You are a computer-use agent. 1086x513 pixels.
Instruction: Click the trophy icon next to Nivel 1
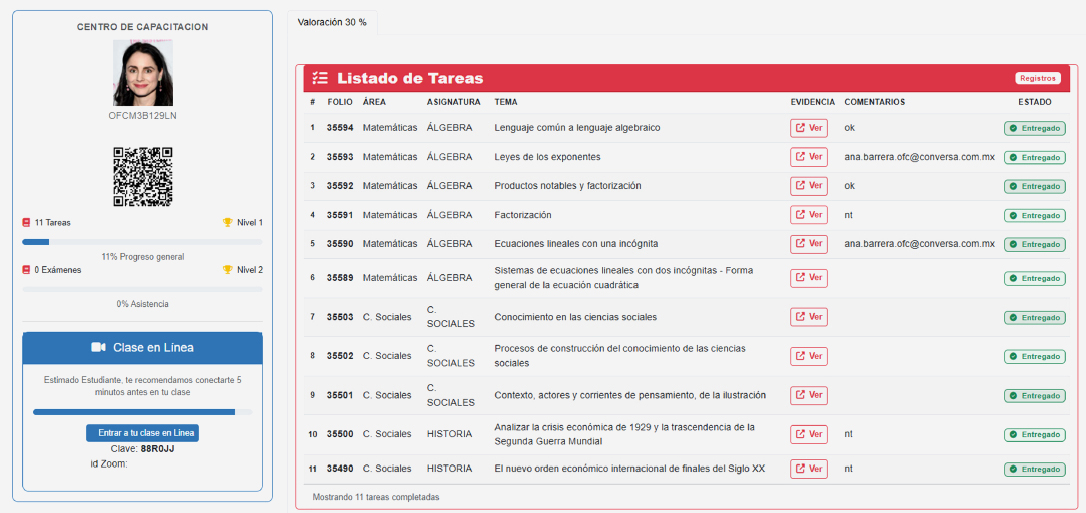point(227,223)
